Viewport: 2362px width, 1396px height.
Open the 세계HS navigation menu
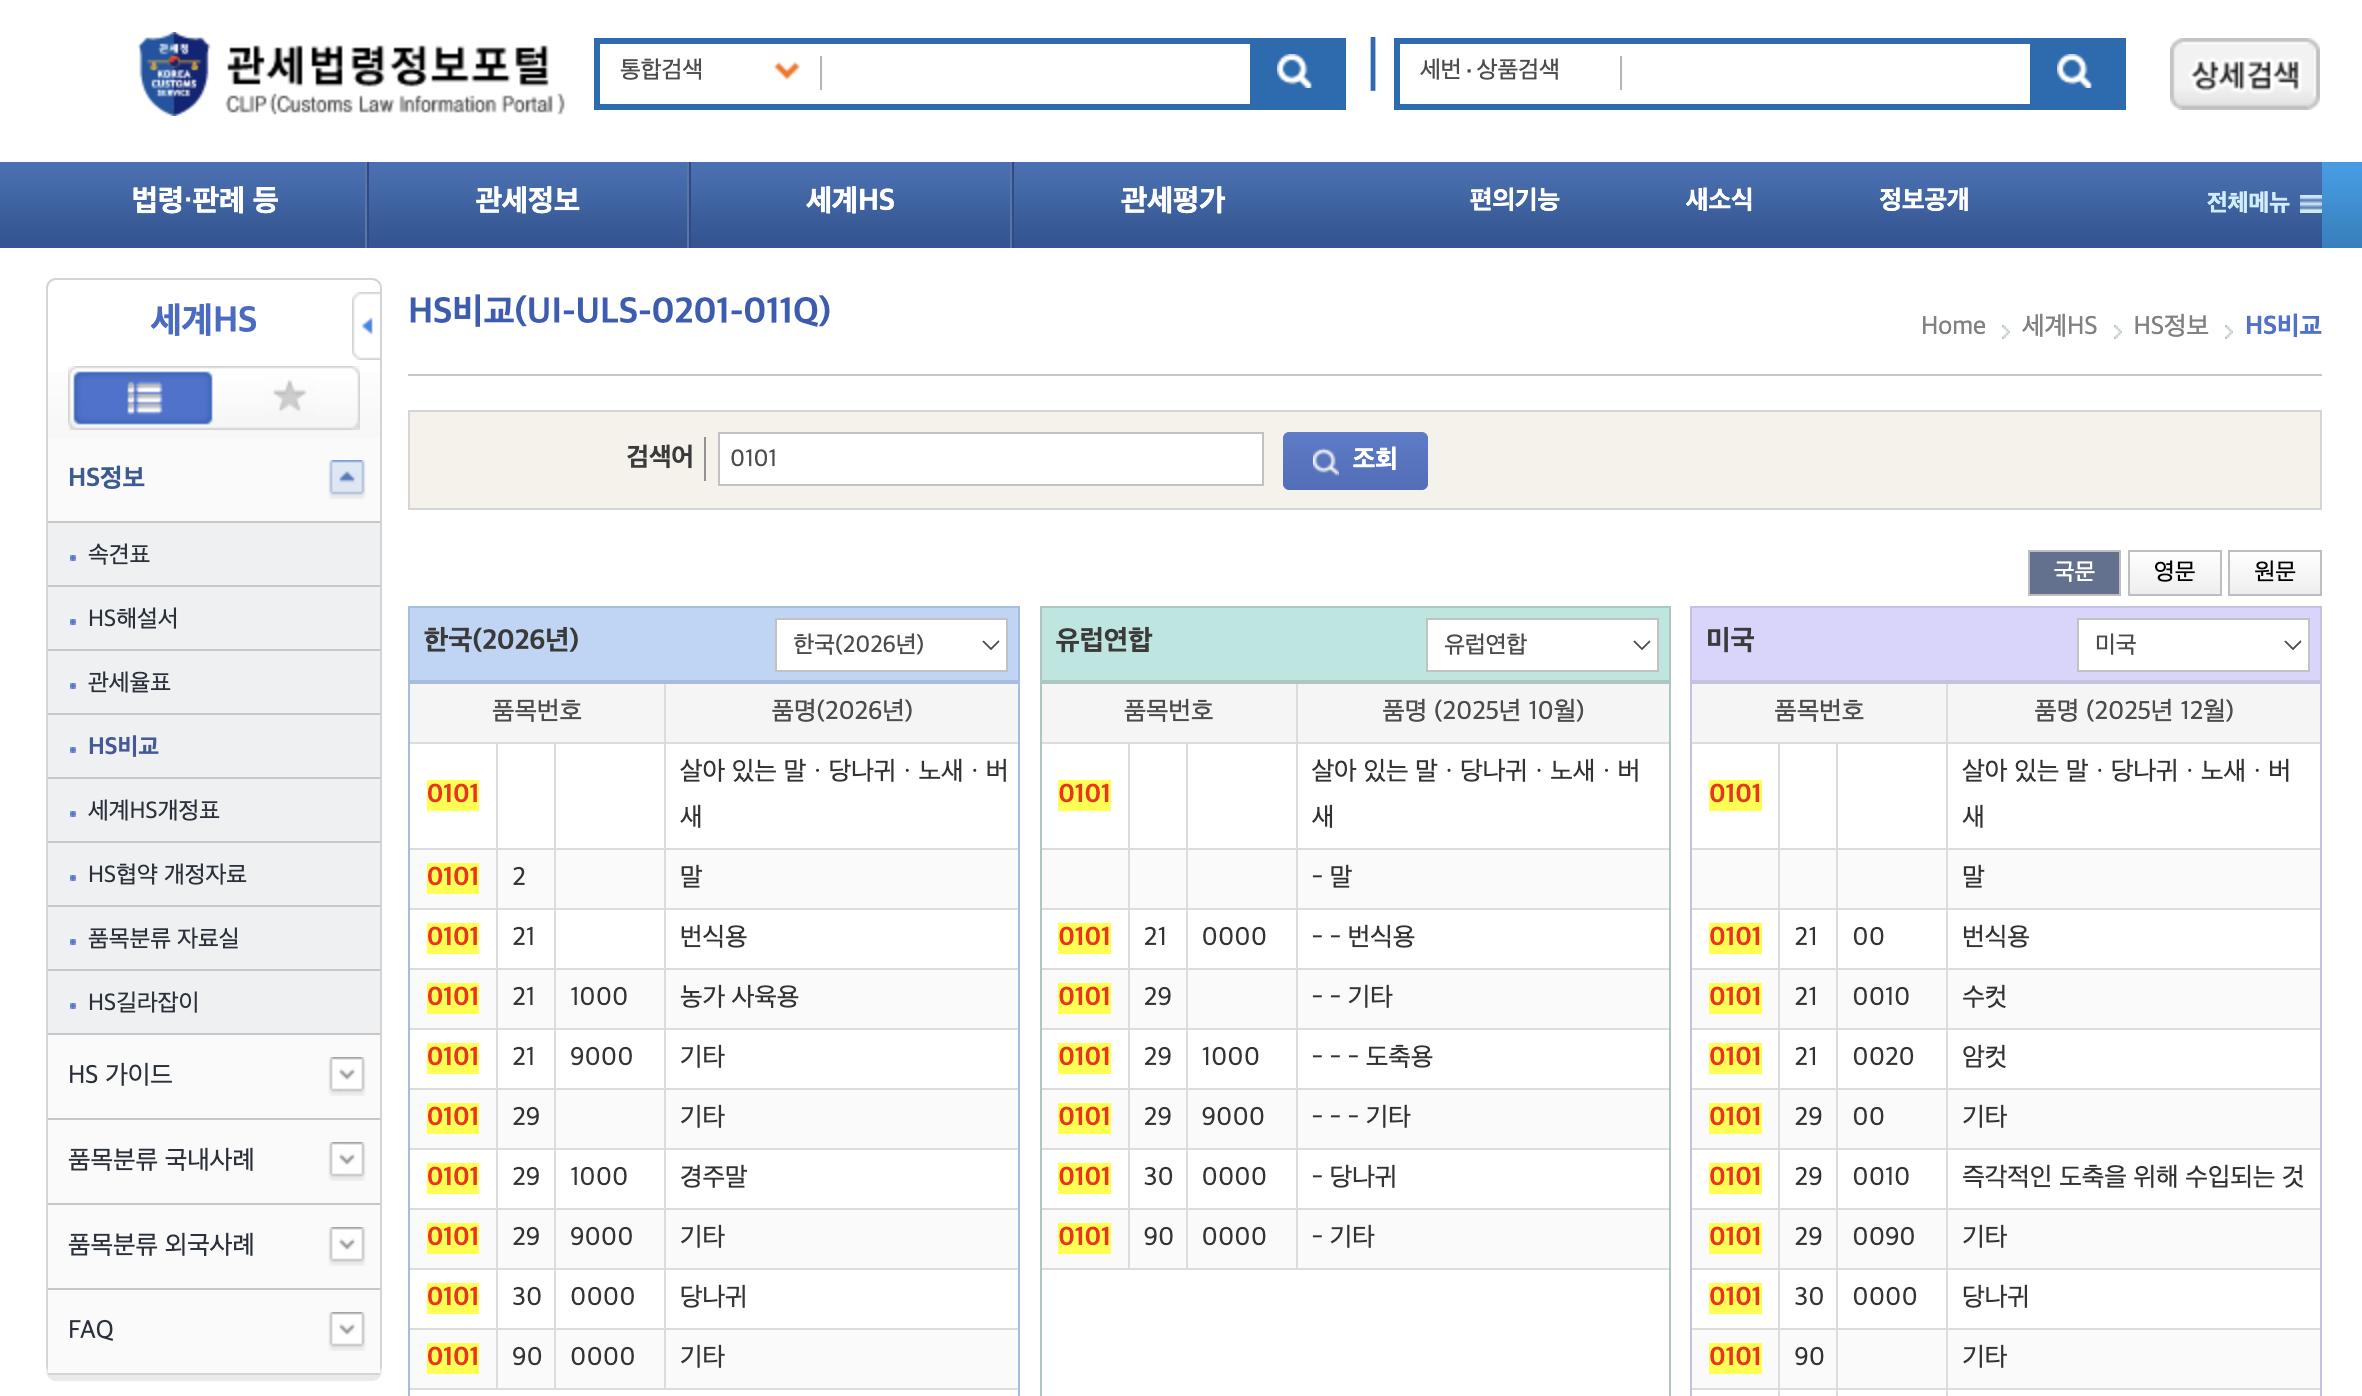(x=849, y=201)
